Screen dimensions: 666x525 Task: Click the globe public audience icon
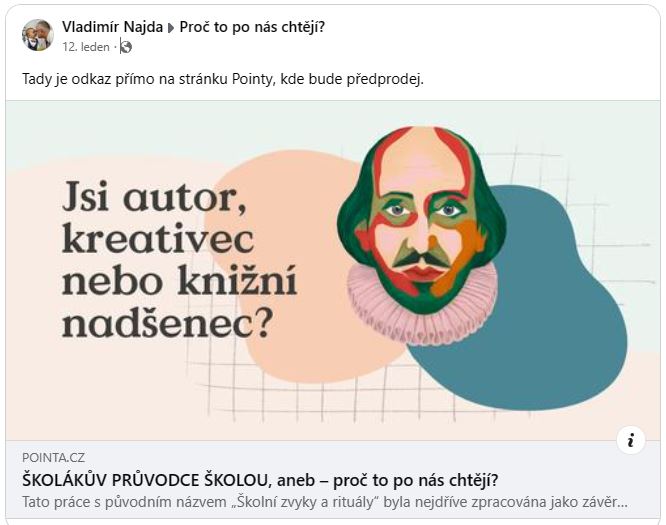click(x=126, y=47)
